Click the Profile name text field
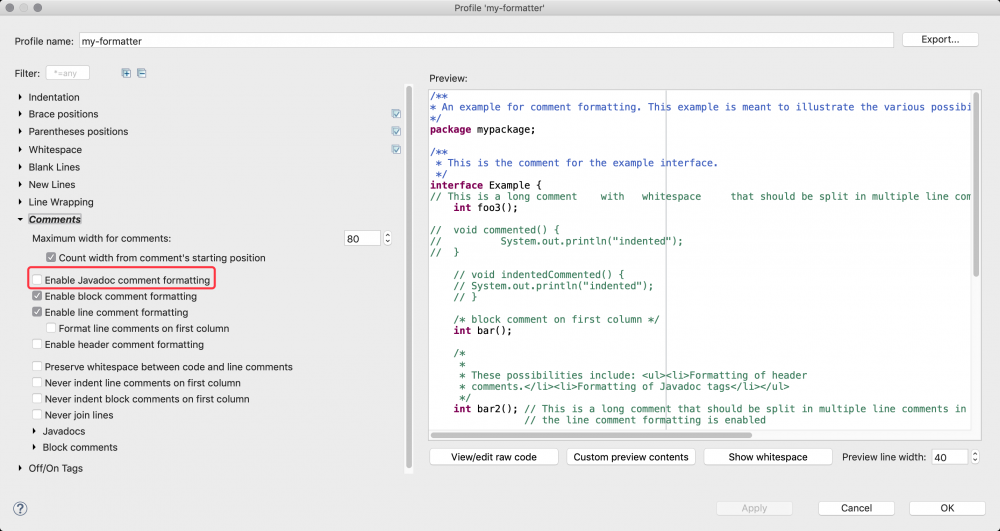The image size is (1000, 531). pos(486,40)
